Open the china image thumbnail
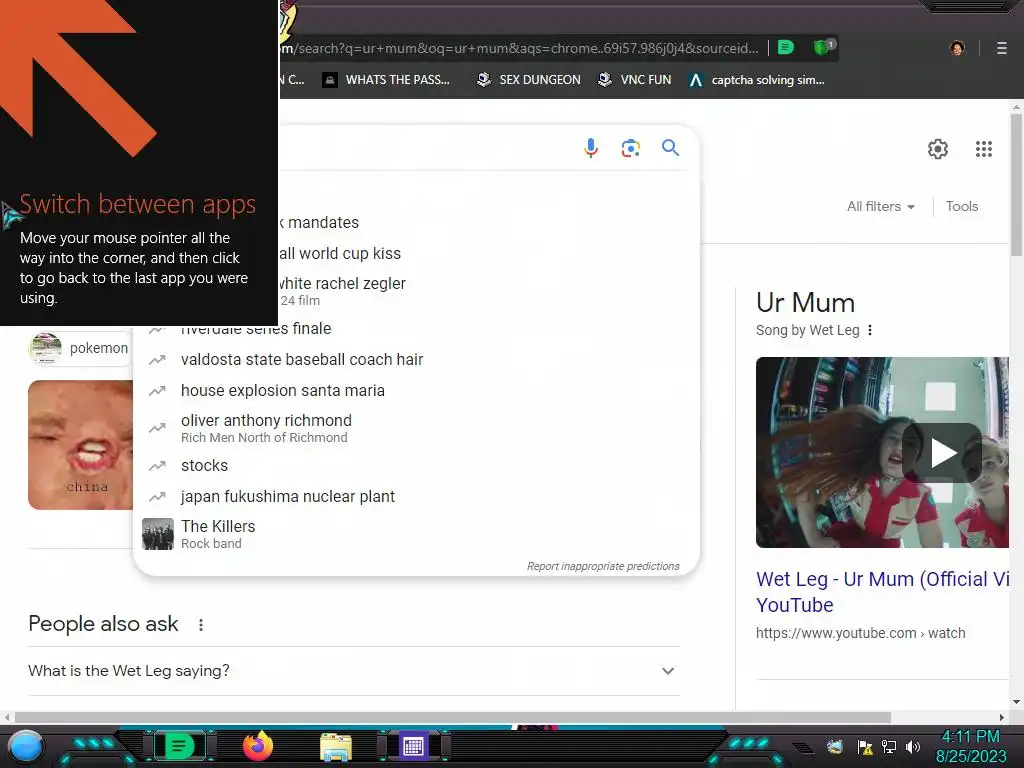This screenshot has width=1024, height=768. coord(80,445)
